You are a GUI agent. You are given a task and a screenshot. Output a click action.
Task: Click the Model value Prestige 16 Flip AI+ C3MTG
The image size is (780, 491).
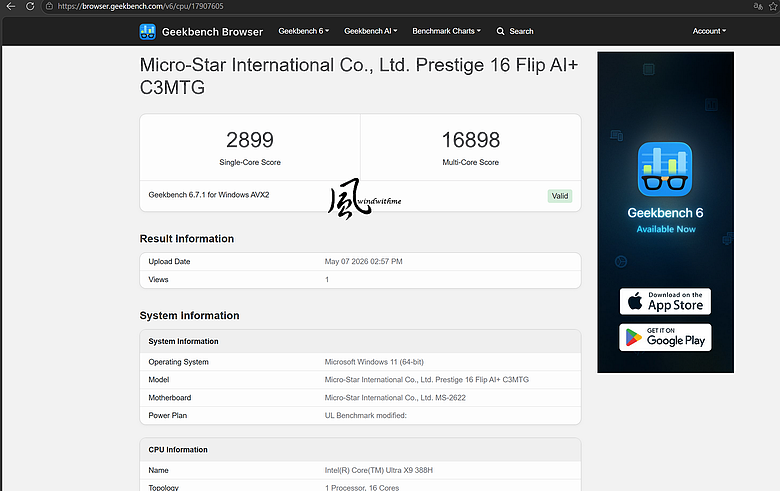click(427, 380)
